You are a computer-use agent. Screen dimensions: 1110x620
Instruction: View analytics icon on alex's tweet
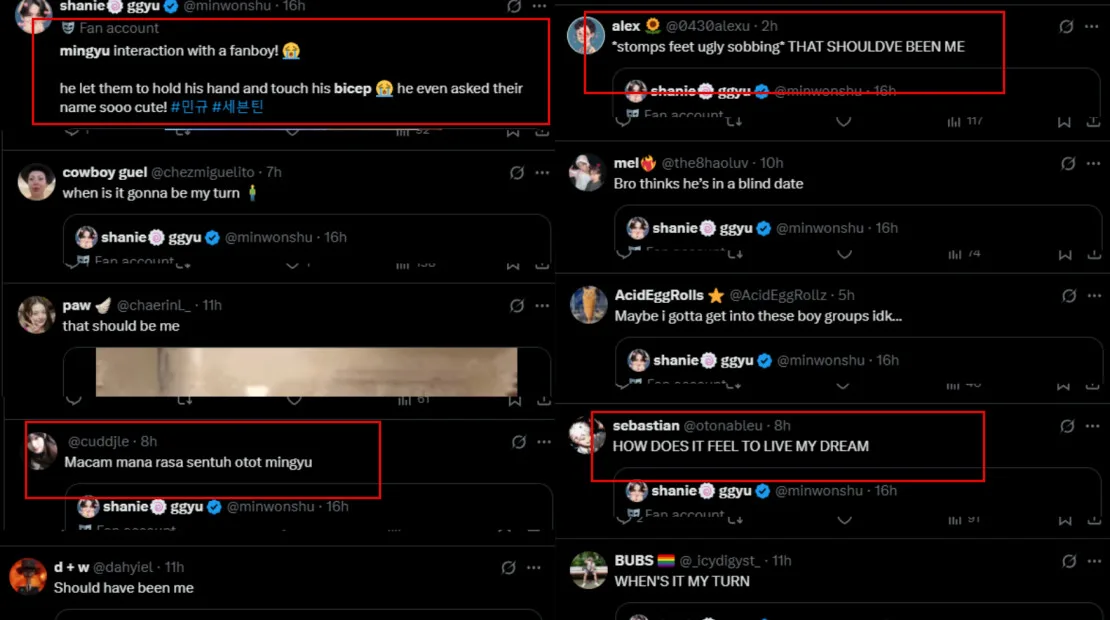point(950,121)
